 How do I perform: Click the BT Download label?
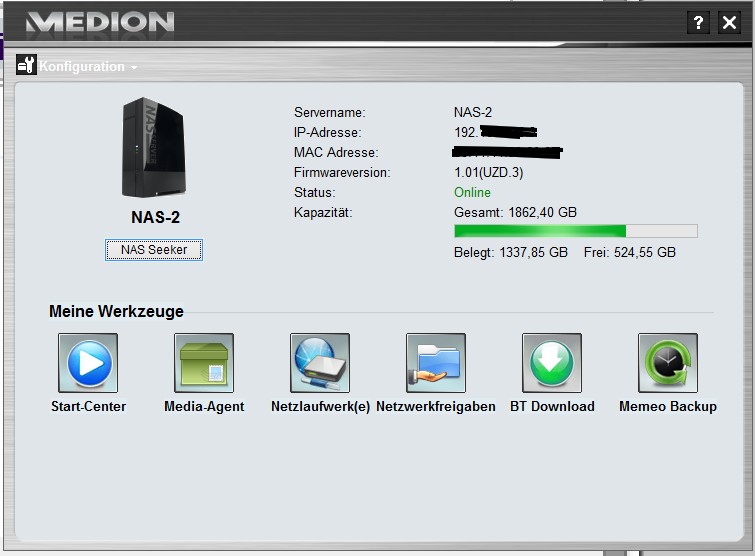pyautogui.click(x=552, y=406)
